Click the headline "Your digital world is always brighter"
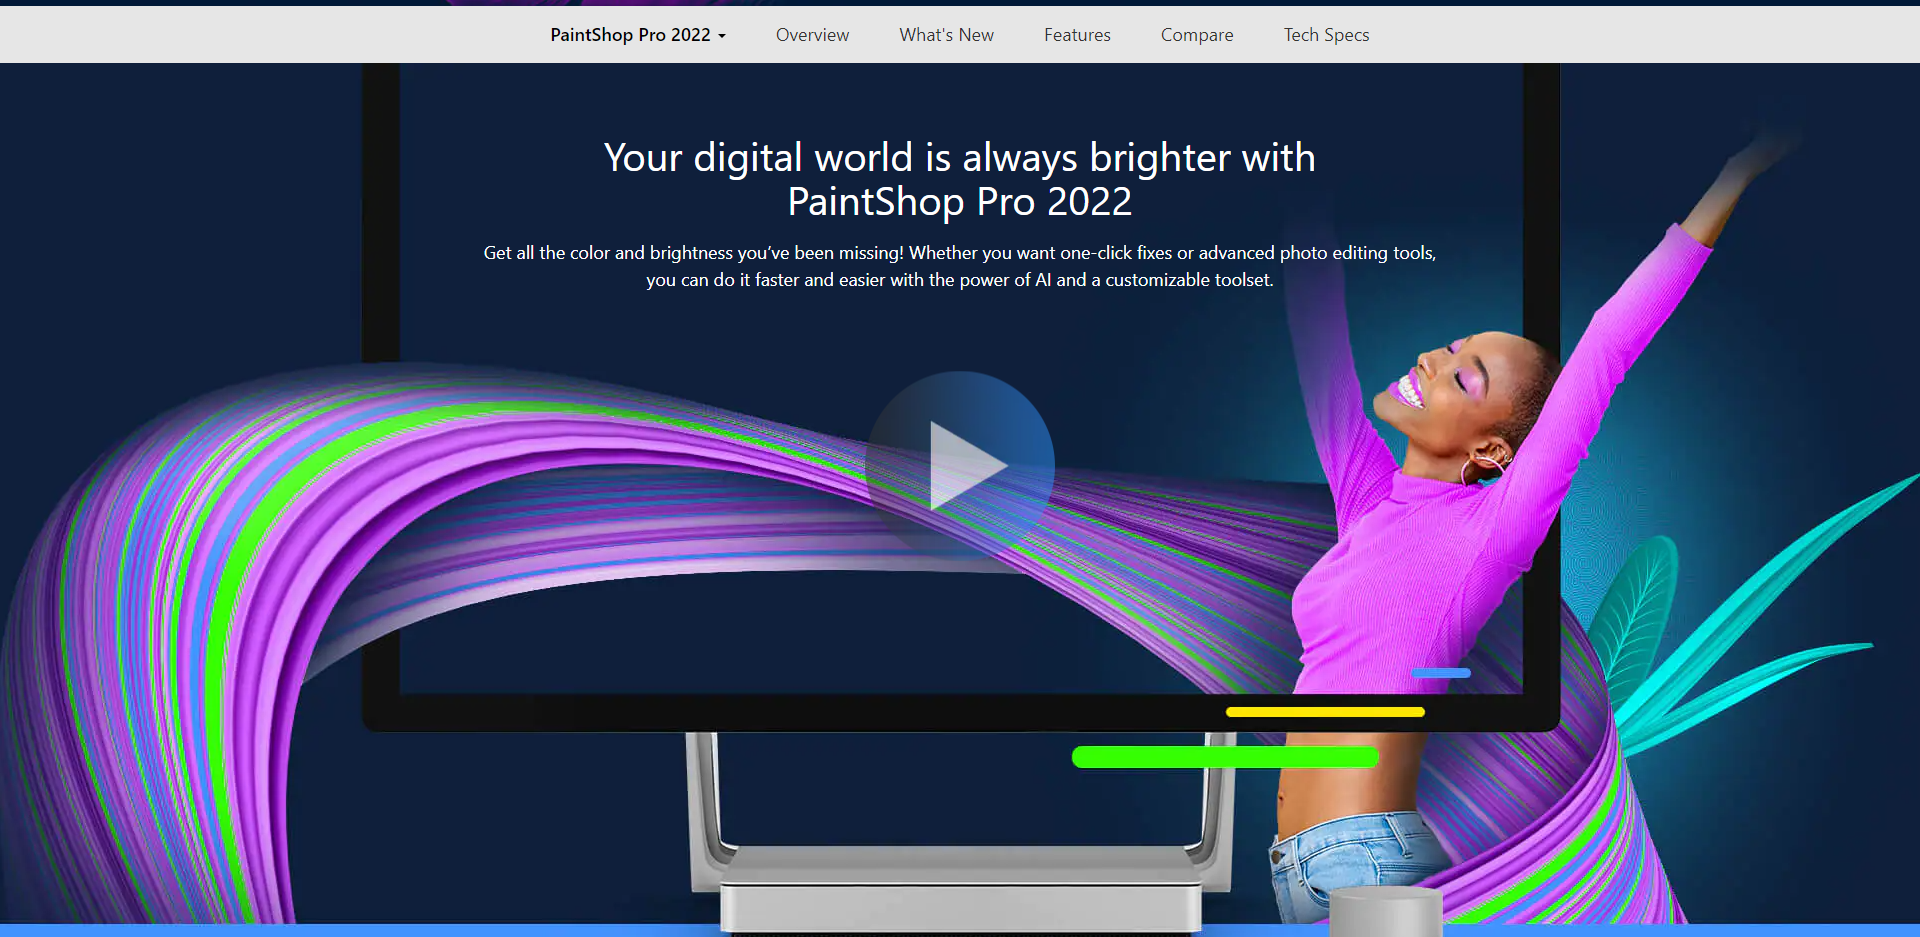The image size is (1920, 937). [960, 180]
